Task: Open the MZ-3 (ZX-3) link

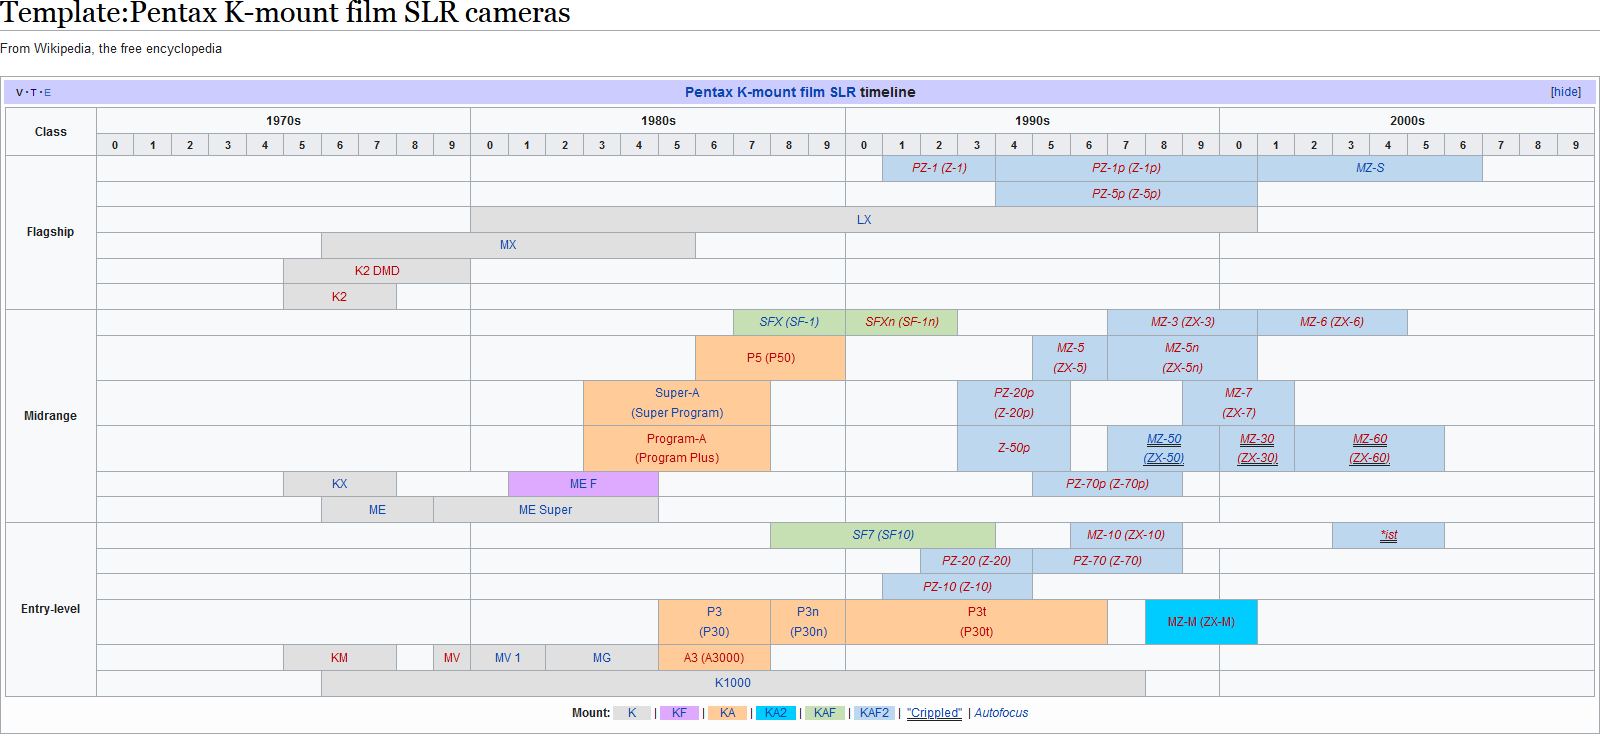Action: [1182, 322]
